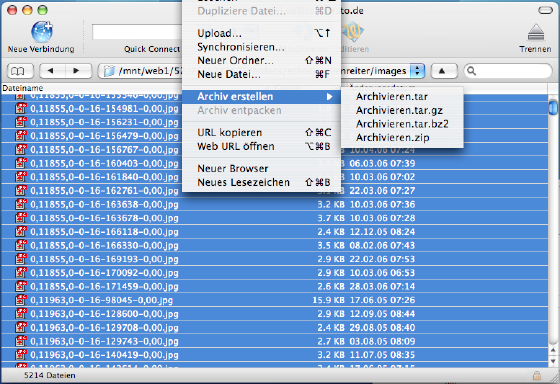560x384 pixels.
Task: Click date 08.02.06 07:43
Action: [x=382, y=245]
